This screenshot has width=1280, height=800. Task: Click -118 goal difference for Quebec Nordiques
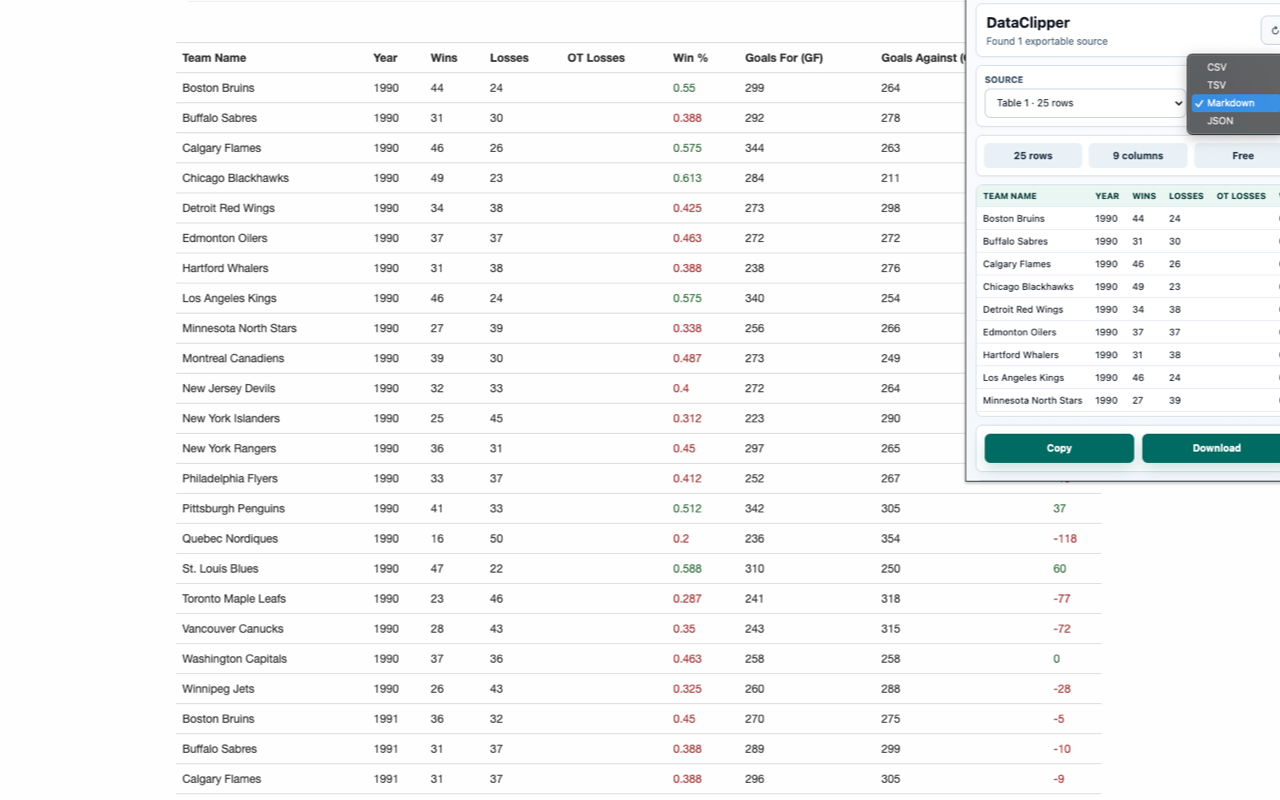(x=1065, y=538)
